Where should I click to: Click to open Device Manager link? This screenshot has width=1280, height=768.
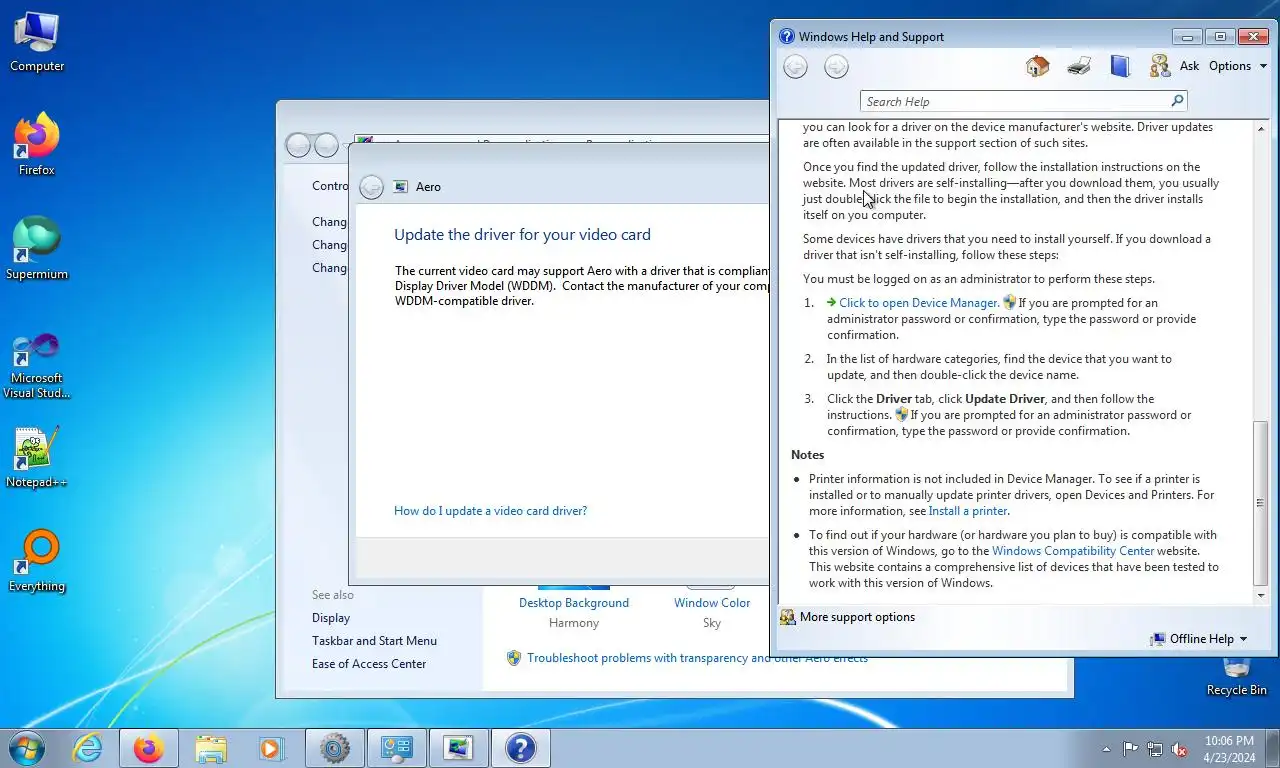[x=918, y=303]
